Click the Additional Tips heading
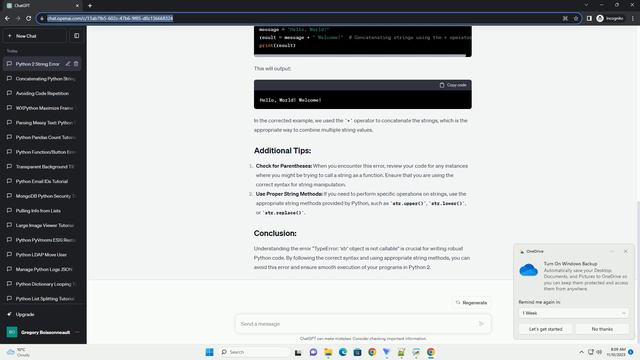 [282, 151]
